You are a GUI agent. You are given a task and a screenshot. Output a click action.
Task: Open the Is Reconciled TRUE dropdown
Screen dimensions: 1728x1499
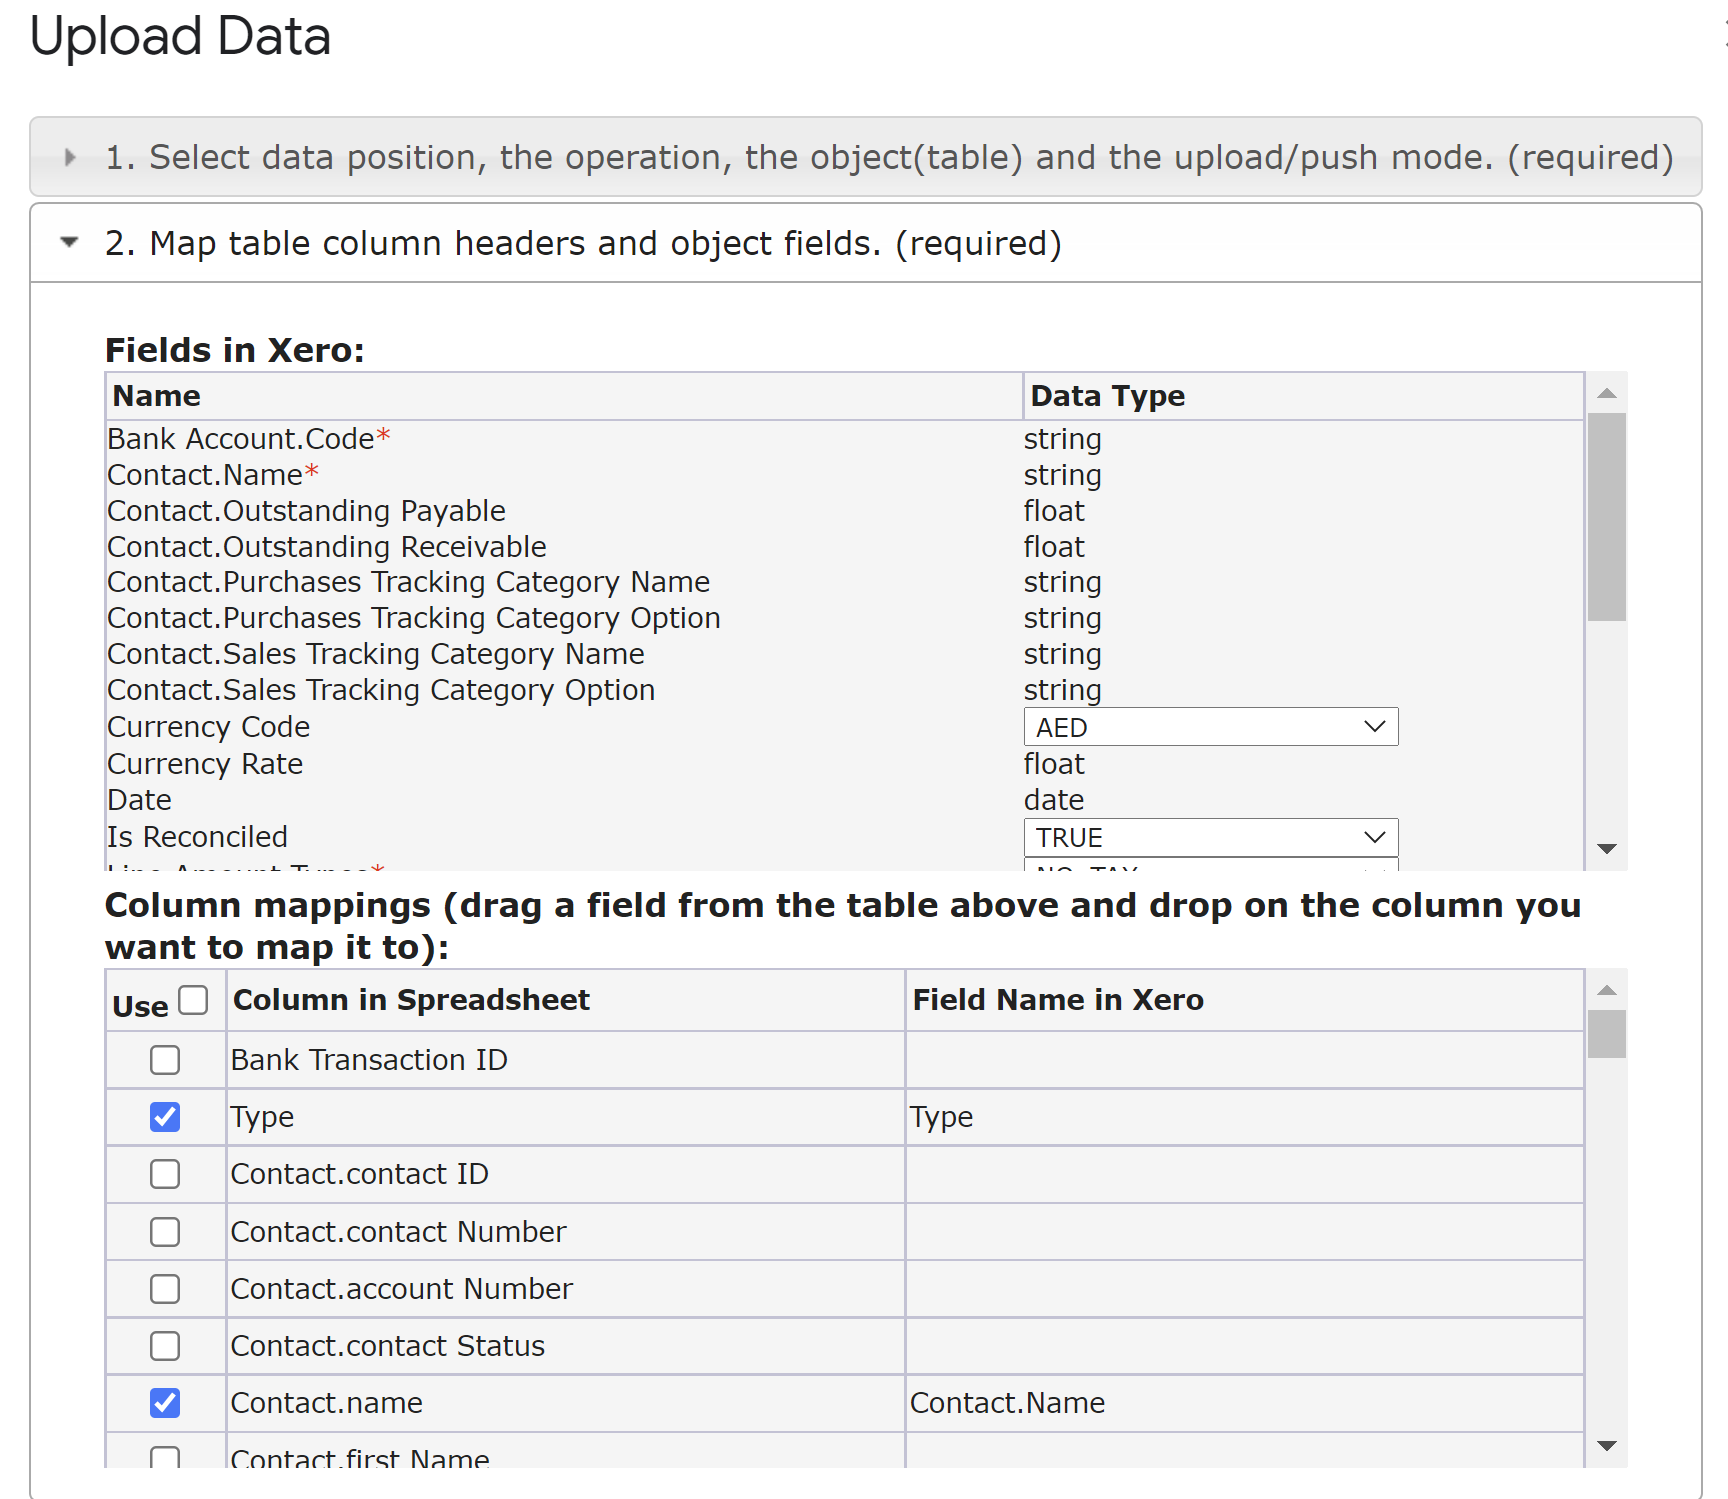pos(1210,837)
